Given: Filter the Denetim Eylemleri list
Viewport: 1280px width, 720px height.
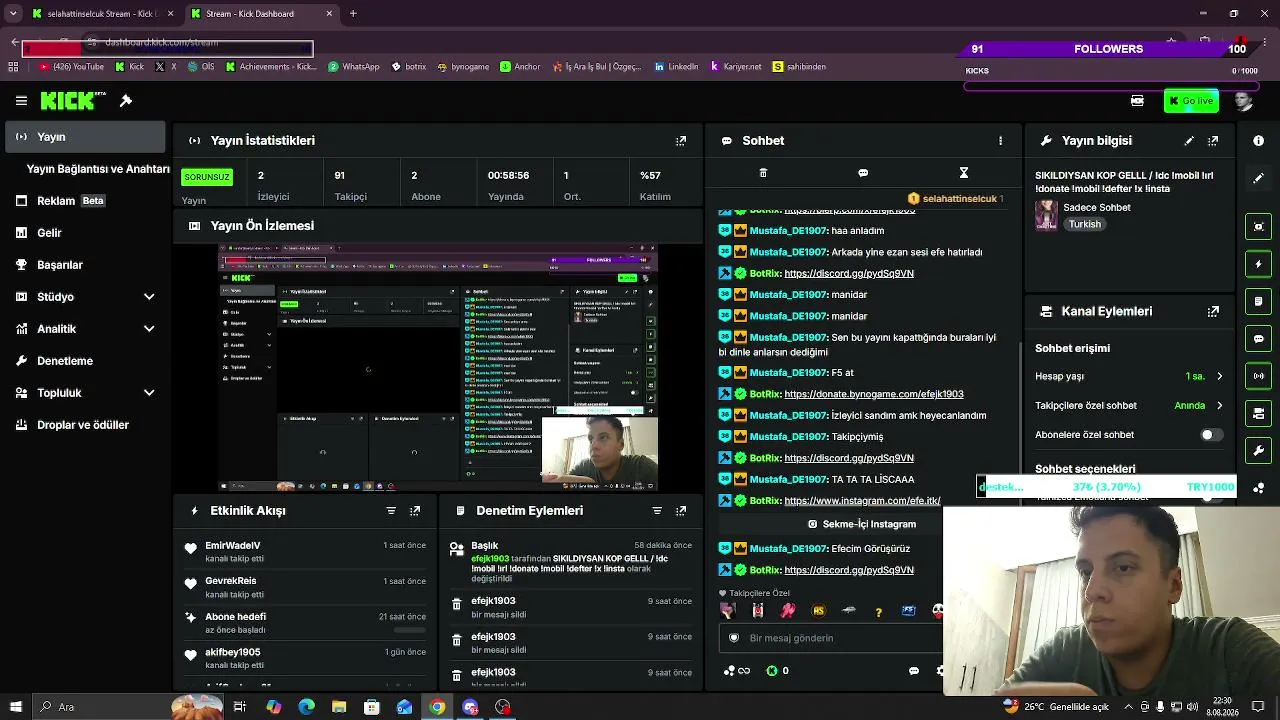Looking at the screenshot, I should tap(657, 511).
